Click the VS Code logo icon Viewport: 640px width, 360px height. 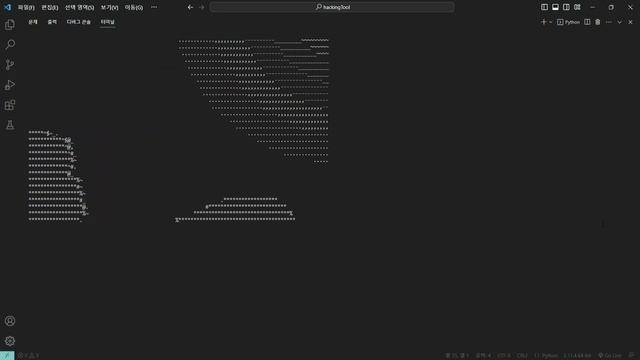click(7, 7)
